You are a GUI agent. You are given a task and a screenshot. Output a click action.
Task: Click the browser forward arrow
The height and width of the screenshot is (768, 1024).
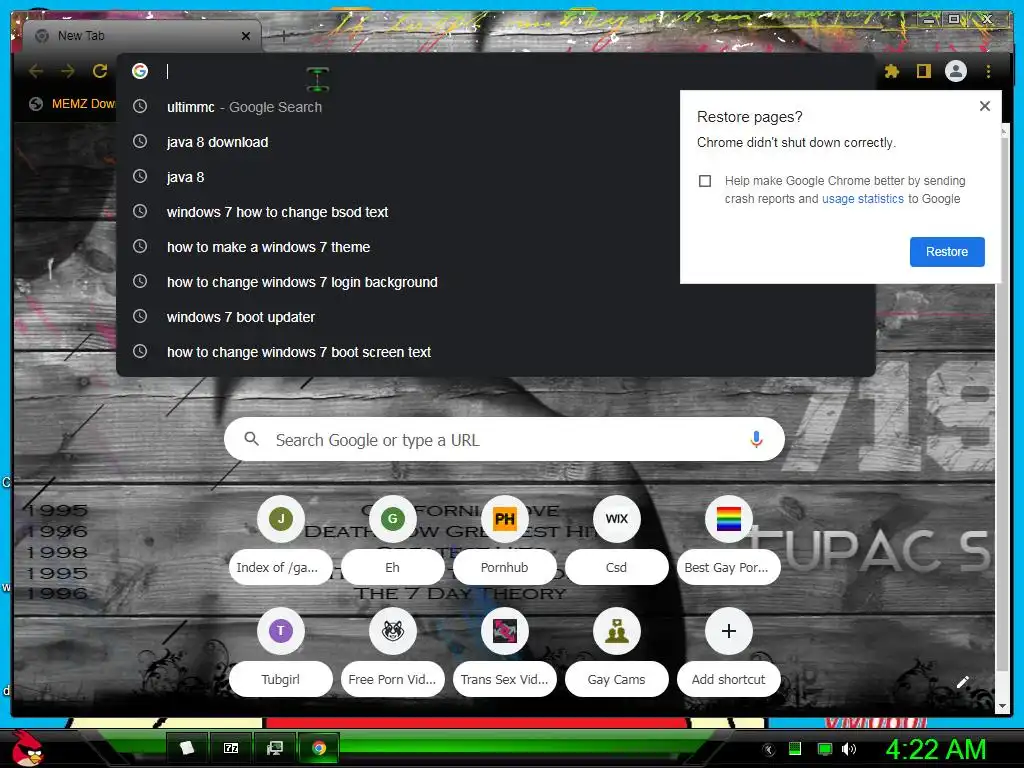click(x=67, y=71)
